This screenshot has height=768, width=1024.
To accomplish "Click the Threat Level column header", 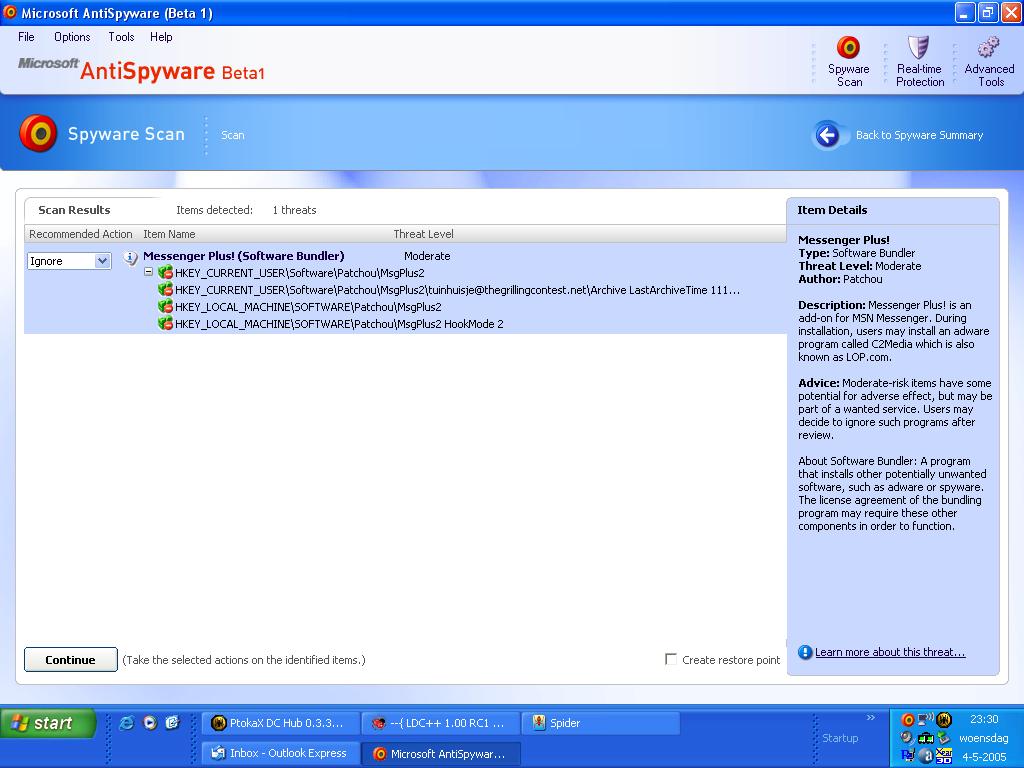I will pyautogui.click(x=423, y=234).
